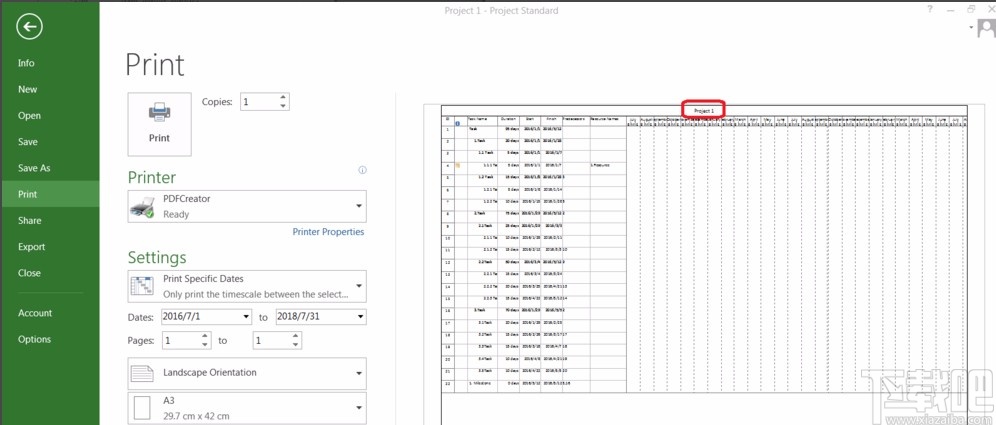Screen dimensions: 996x425
Task: Open the Share page
Action: pyautogui.click(x=29, y=220)
